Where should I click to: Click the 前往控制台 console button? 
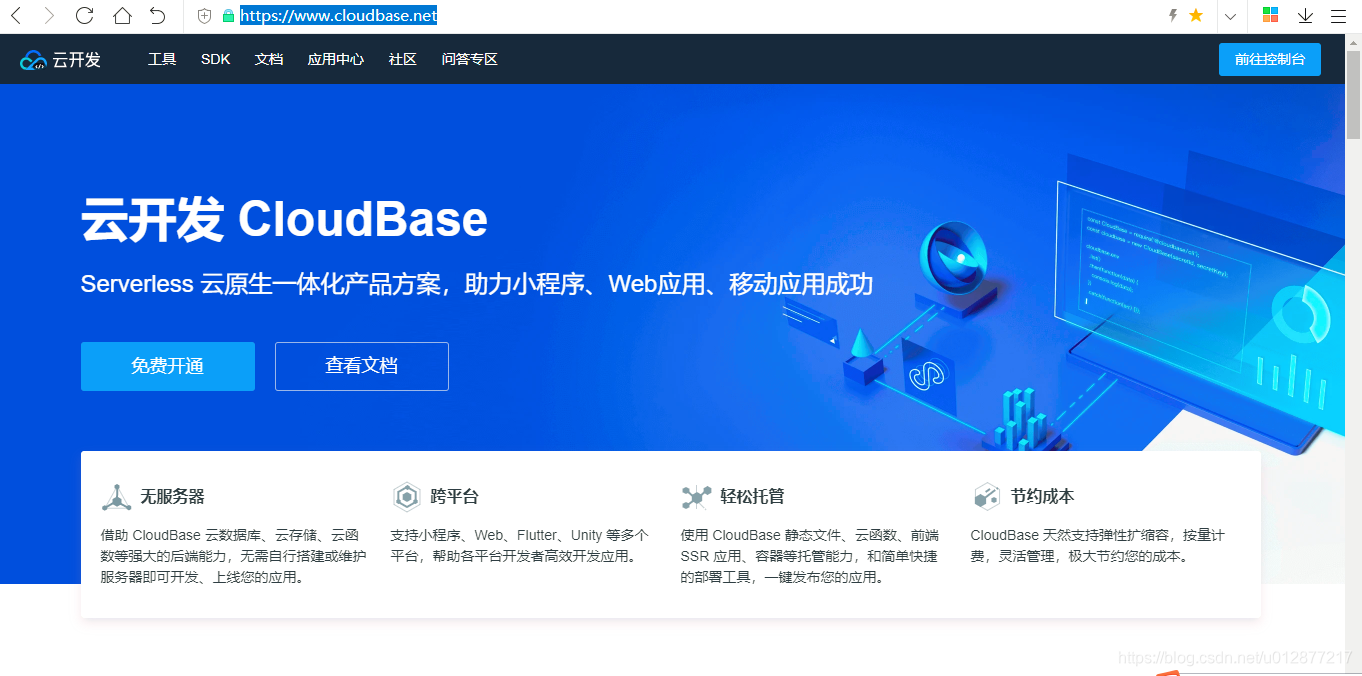[x=1269, y=59]
